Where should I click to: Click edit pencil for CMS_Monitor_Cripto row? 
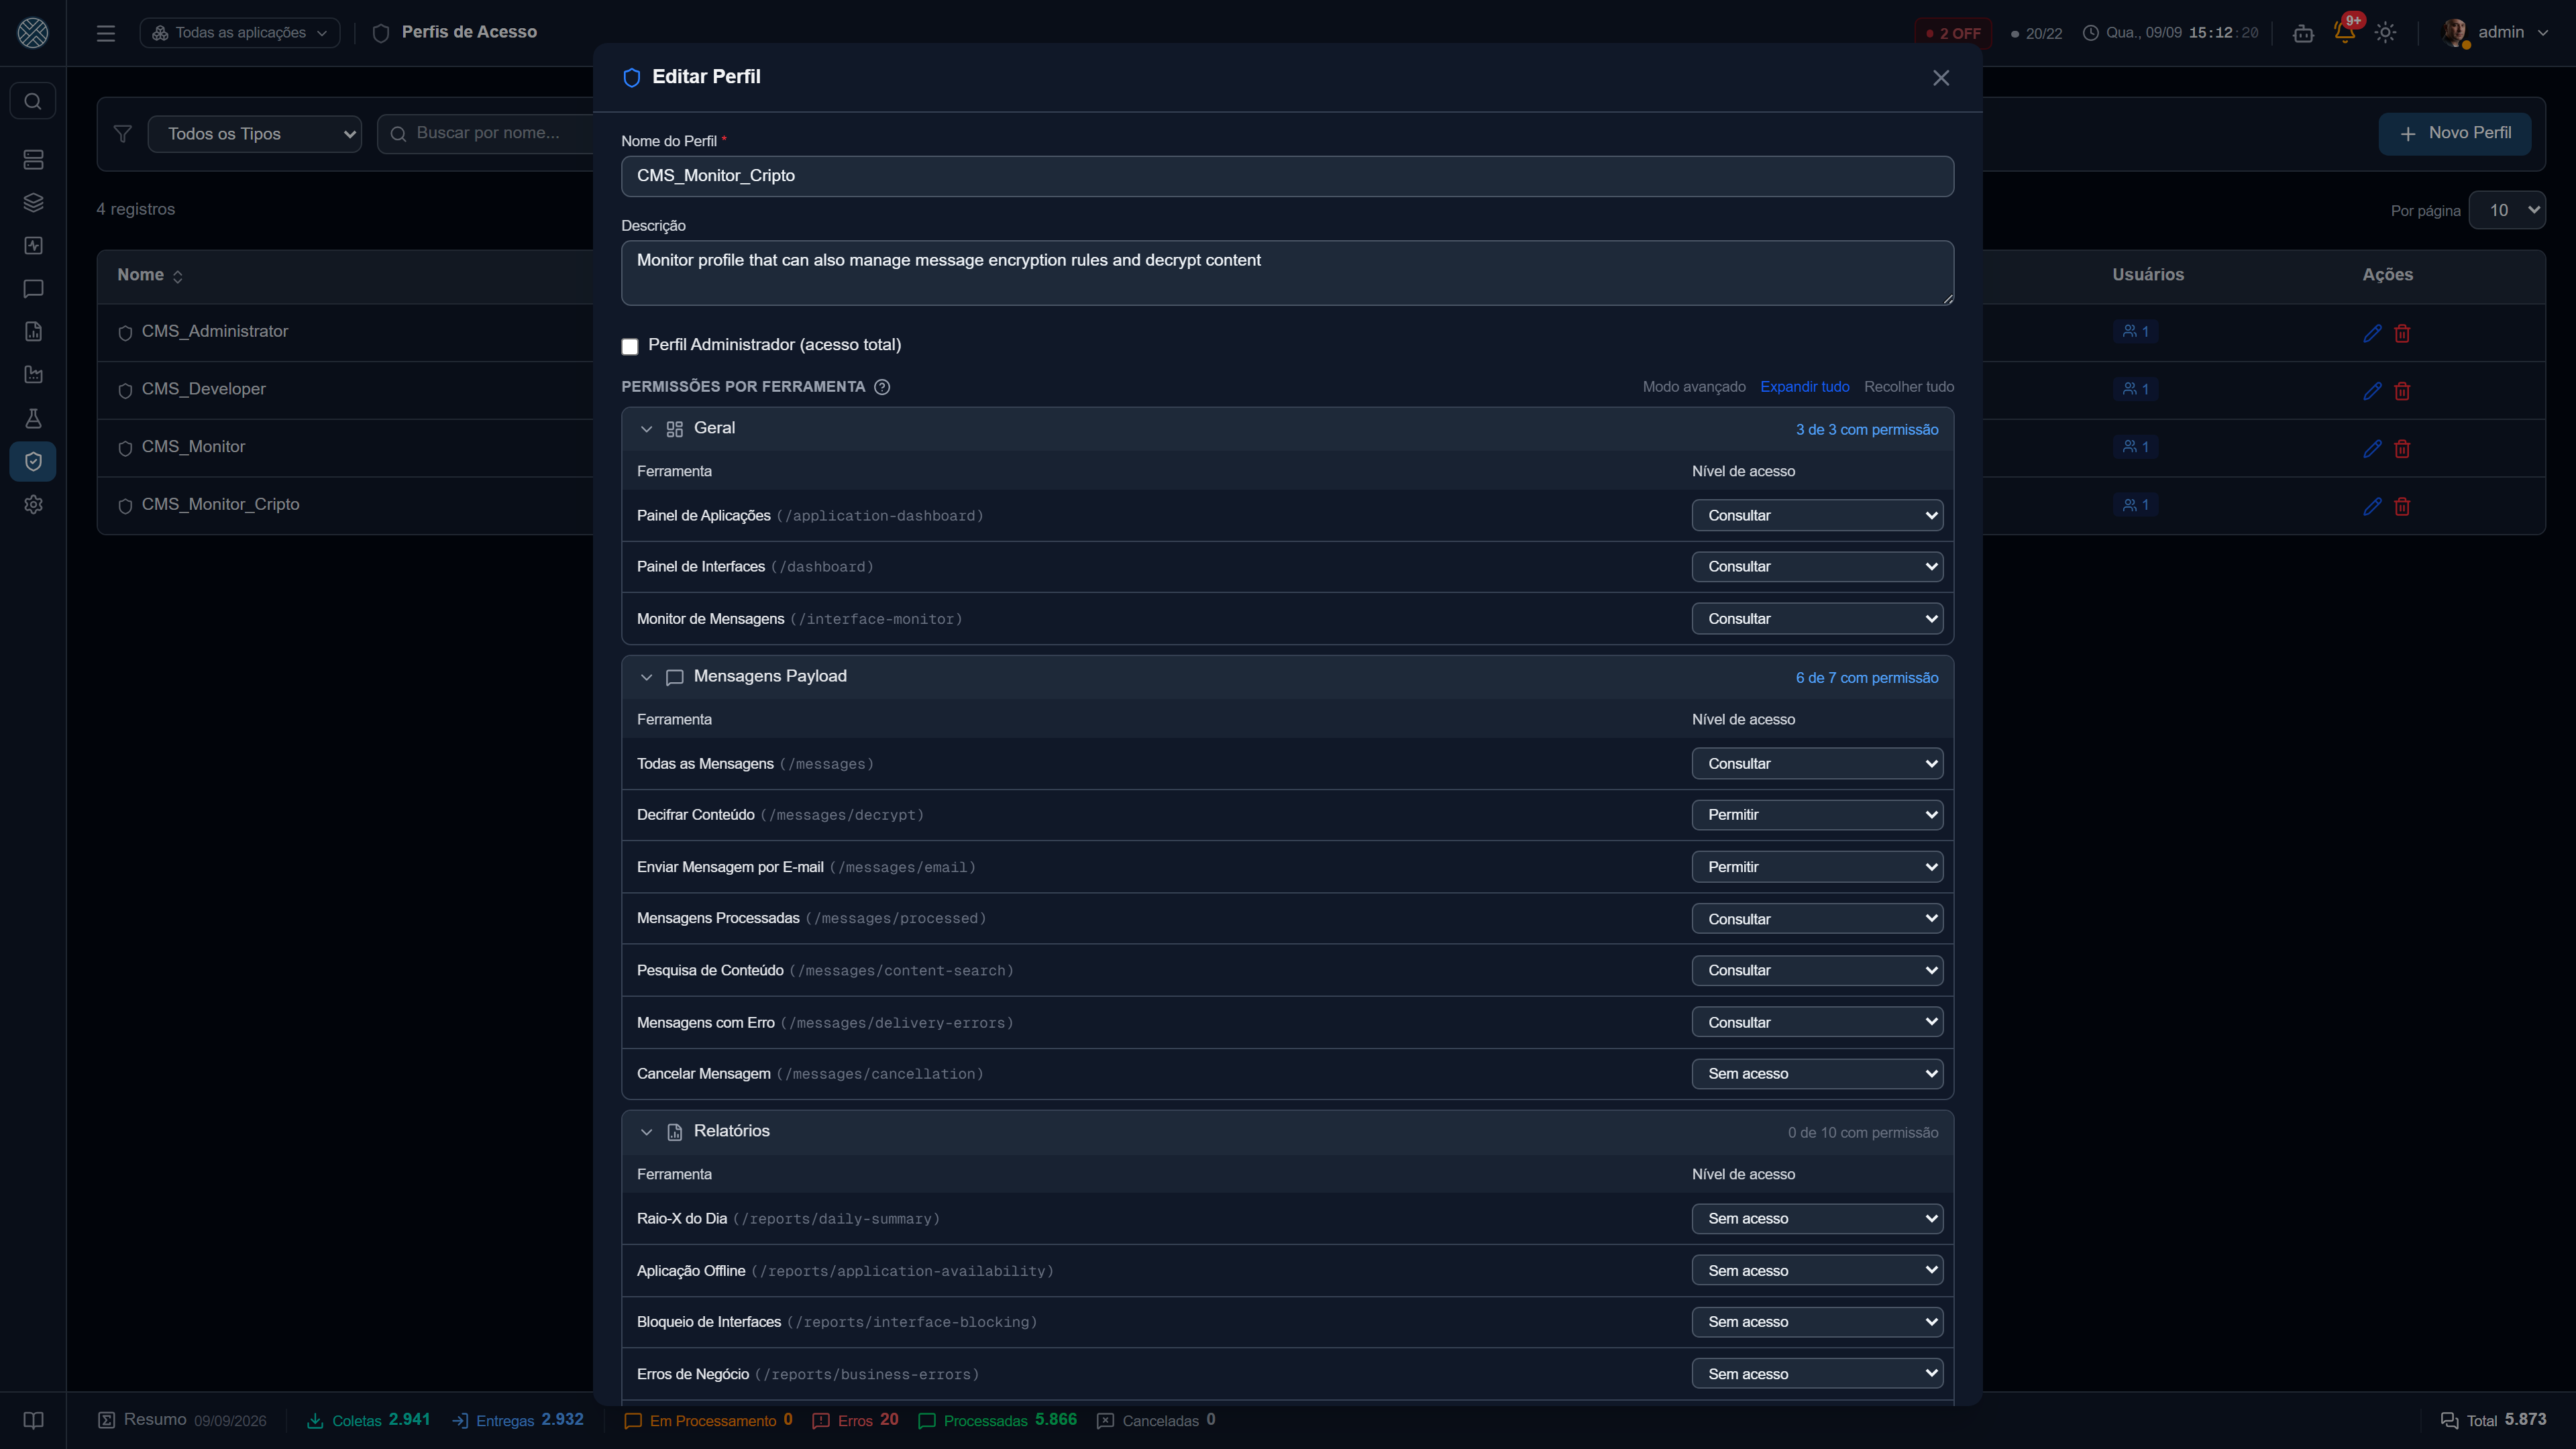coord(2372,506)
